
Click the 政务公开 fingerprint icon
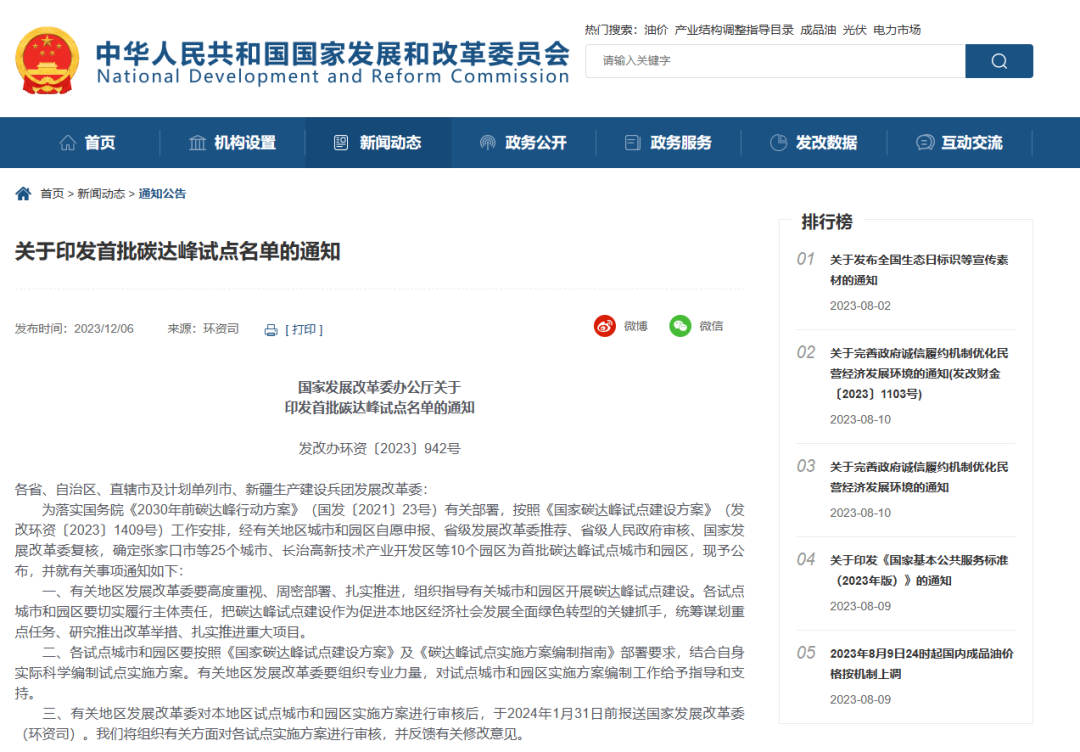[488, 143]
